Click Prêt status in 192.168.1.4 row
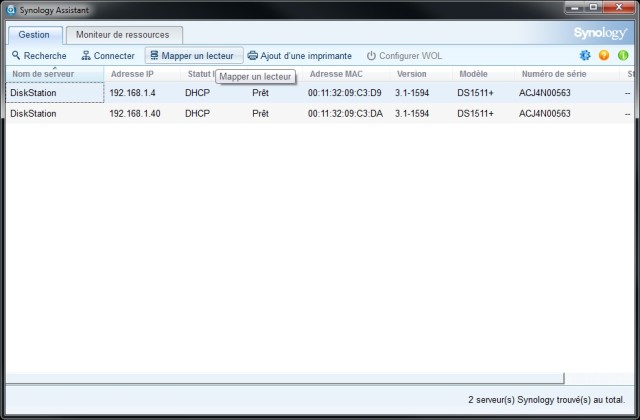 tap(260, 93)
